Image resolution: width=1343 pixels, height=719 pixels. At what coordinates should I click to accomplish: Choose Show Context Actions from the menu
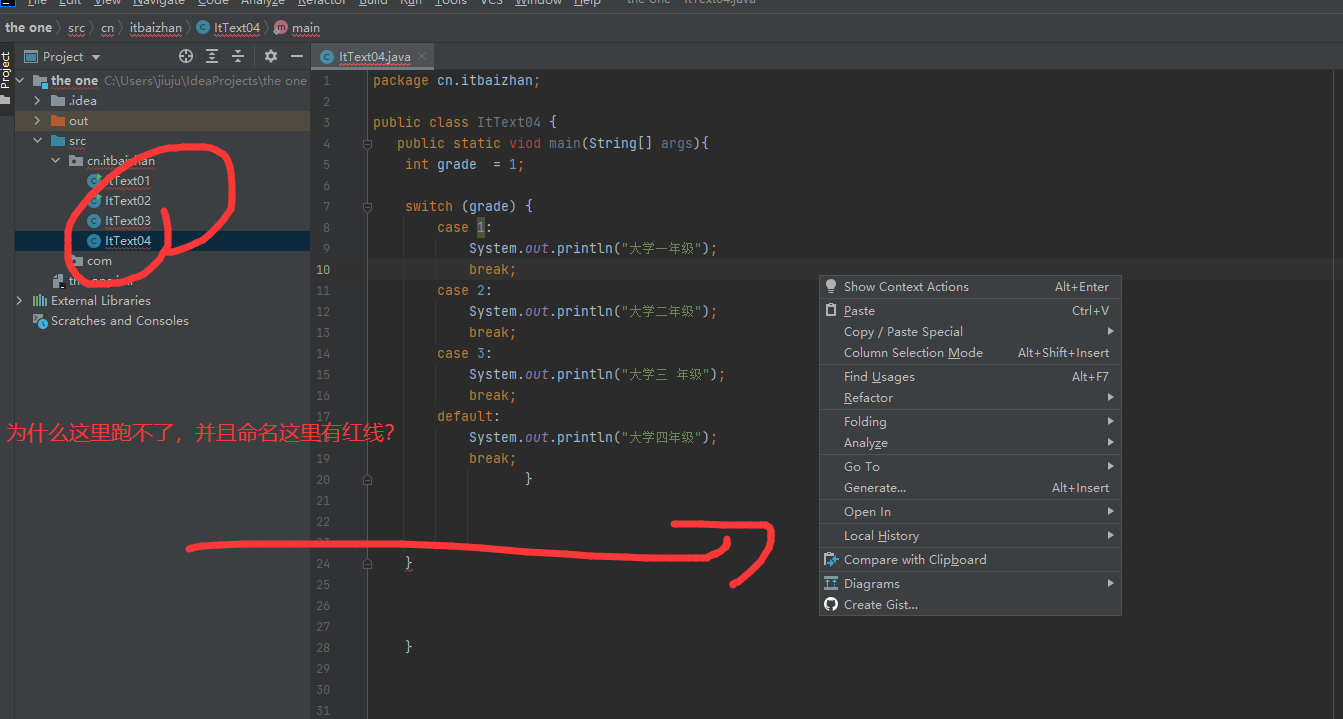coord(970,287)
